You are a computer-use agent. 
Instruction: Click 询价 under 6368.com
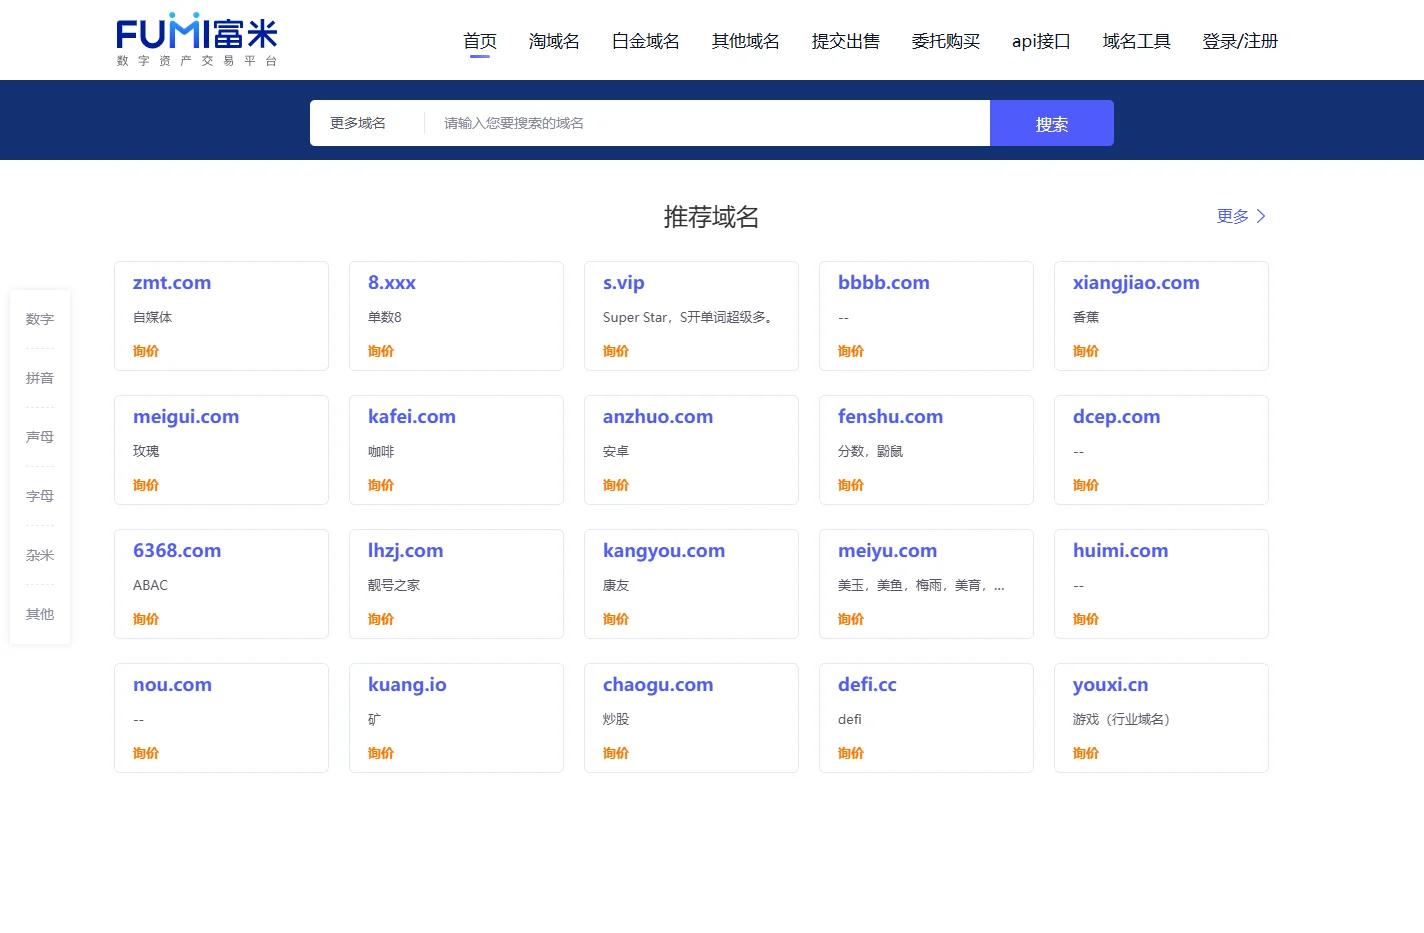[146, 619]
